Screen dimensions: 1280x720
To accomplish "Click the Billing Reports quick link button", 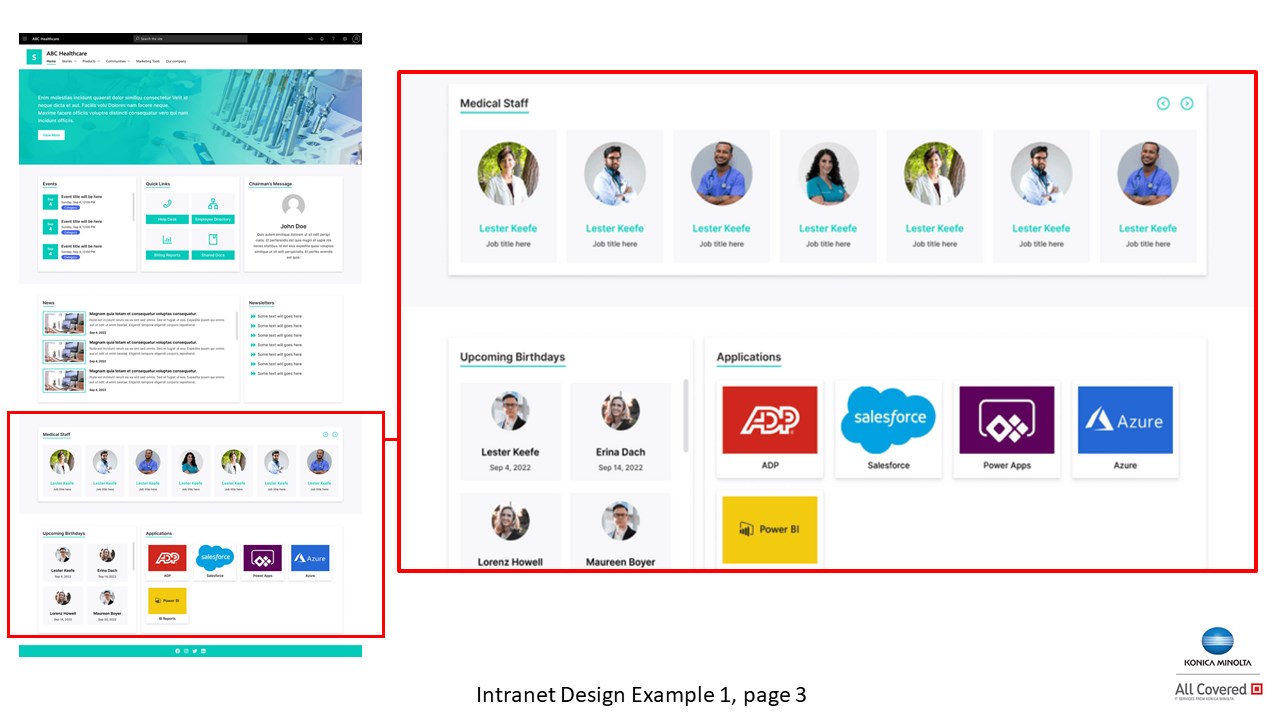I will coord(167,255).
